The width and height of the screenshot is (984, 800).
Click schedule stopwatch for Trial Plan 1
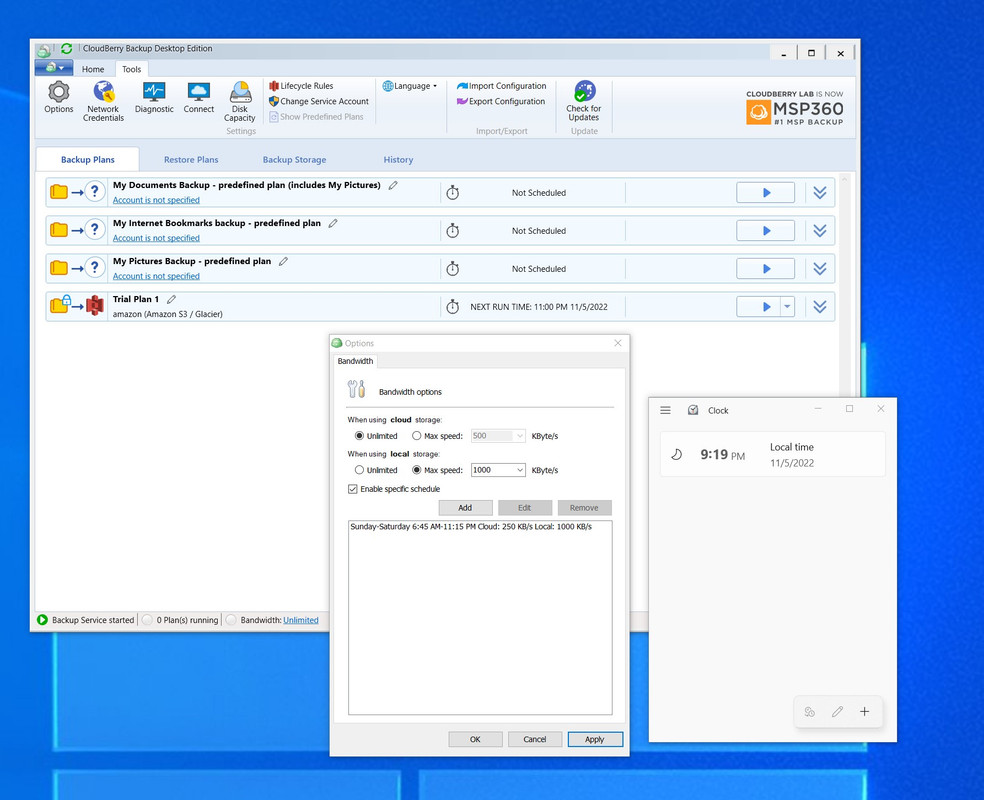[452, 307]
